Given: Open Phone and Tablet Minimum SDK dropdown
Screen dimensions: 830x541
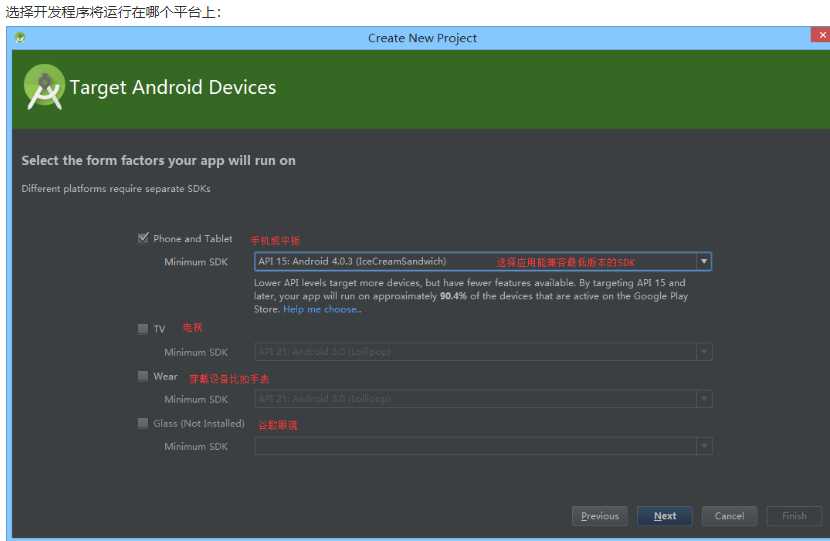Looking at the screenshot, I should point(483,262).
